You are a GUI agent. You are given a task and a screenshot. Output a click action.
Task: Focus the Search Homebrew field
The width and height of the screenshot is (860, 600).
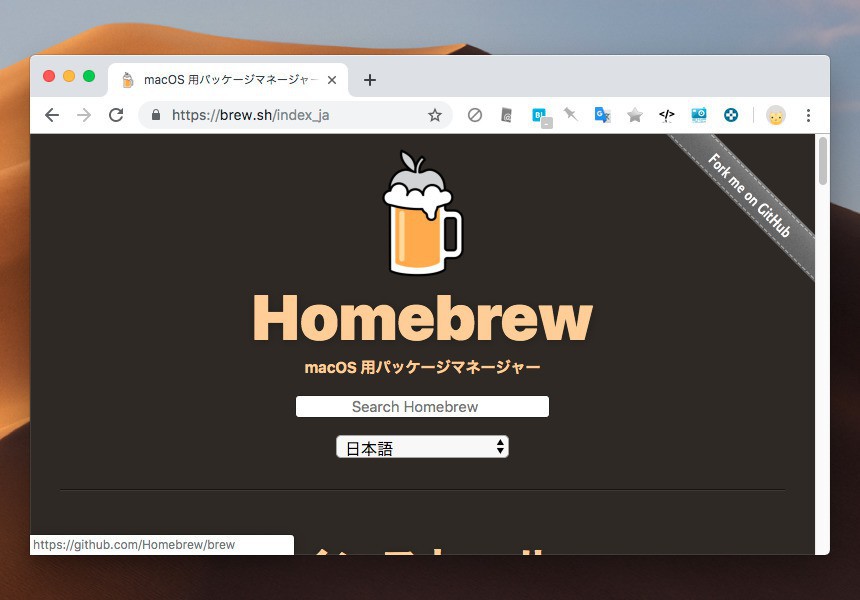(x=422, y=406)
